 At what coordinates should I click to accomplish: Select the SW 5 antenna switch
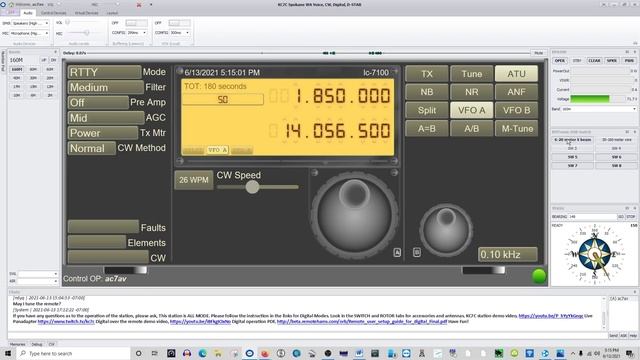pyautogui.click(x=572, y=157)
